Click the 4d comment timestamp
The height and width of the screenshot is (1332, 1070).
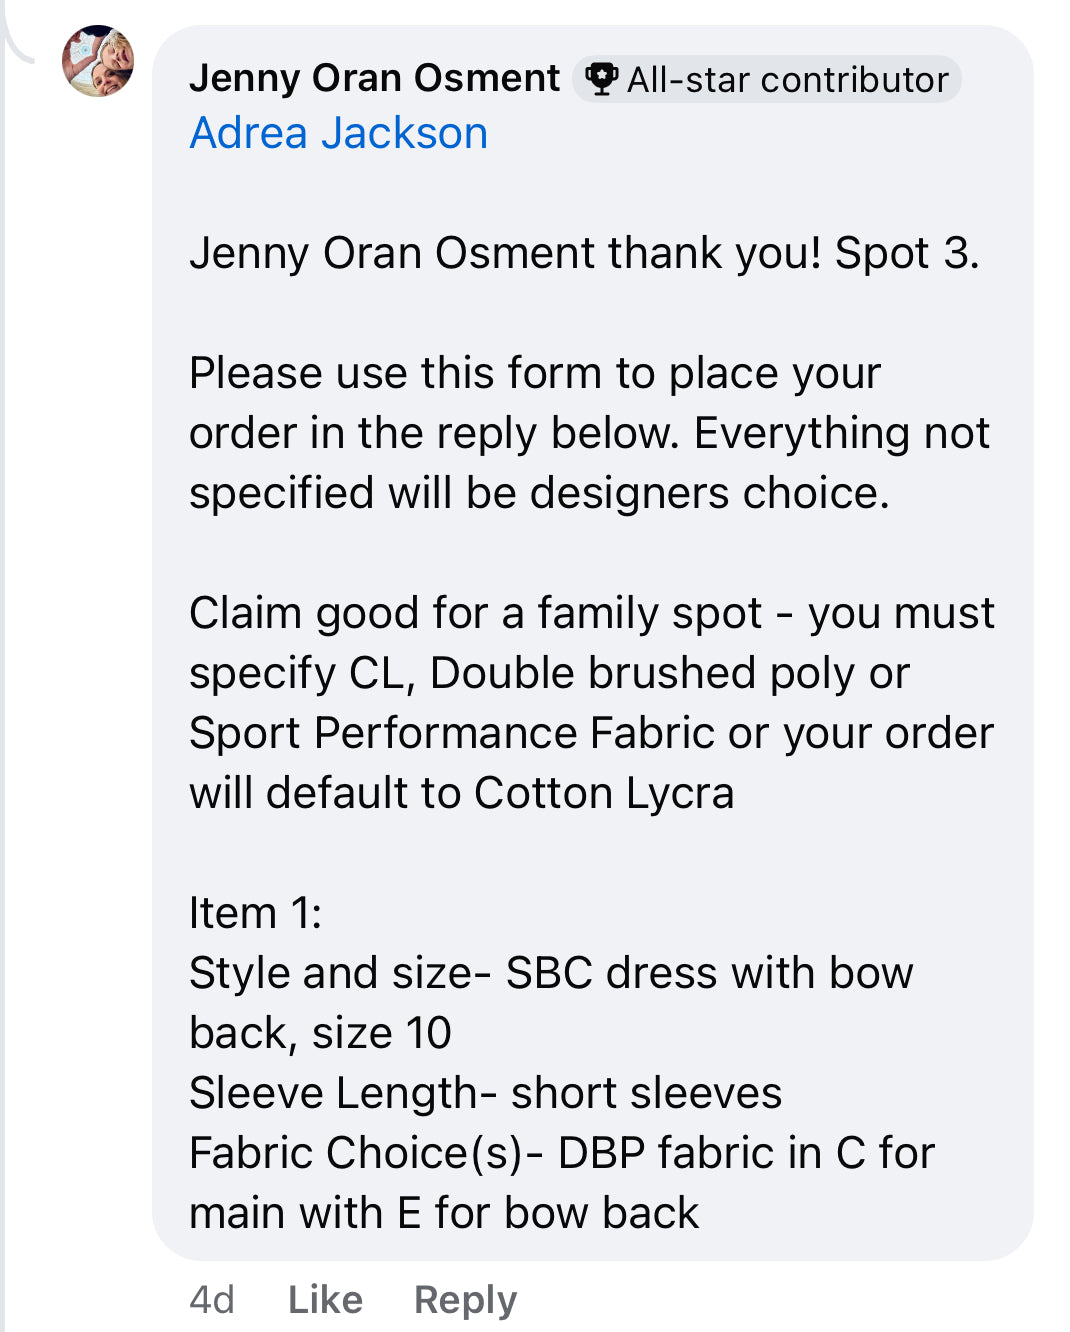[x=212, y=1299]
